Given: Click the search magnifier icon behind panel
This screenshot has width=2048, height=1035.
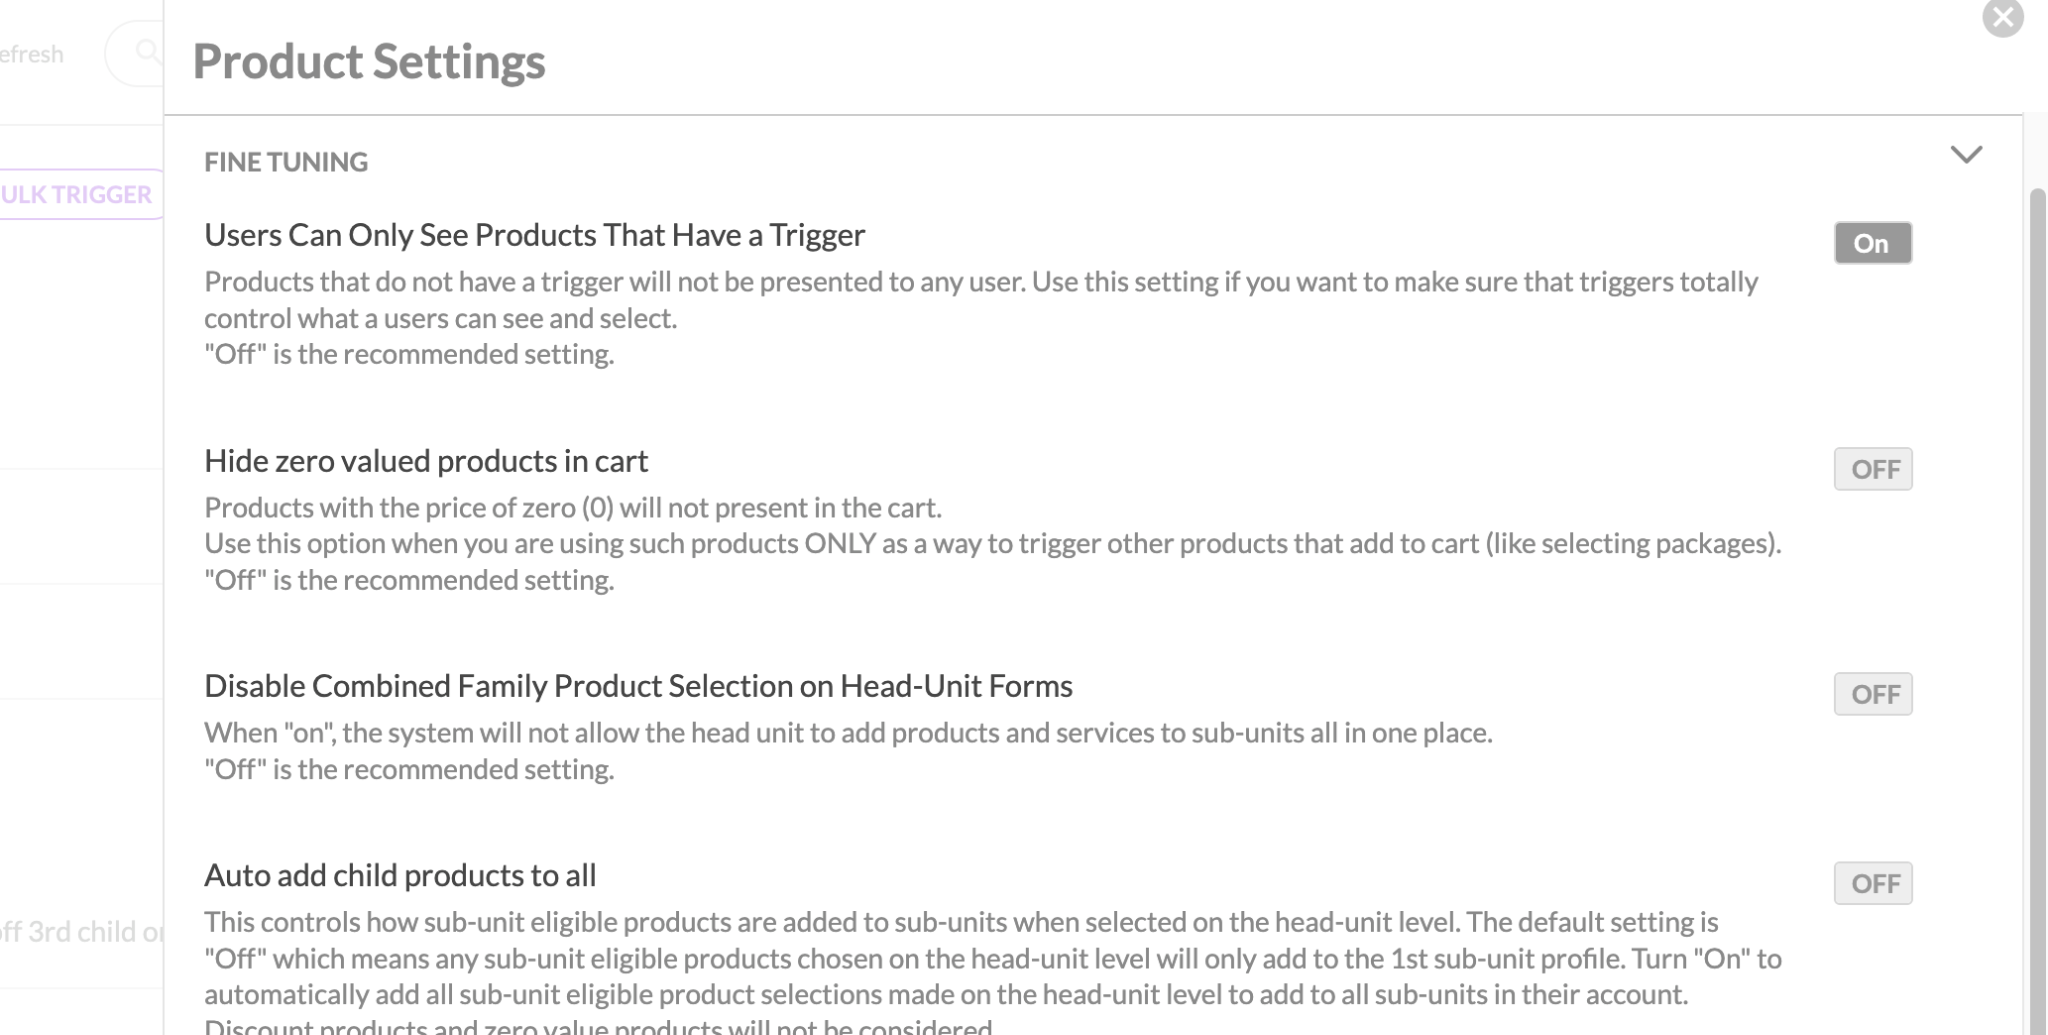Looking at the screenshot, I should [148, 51].
